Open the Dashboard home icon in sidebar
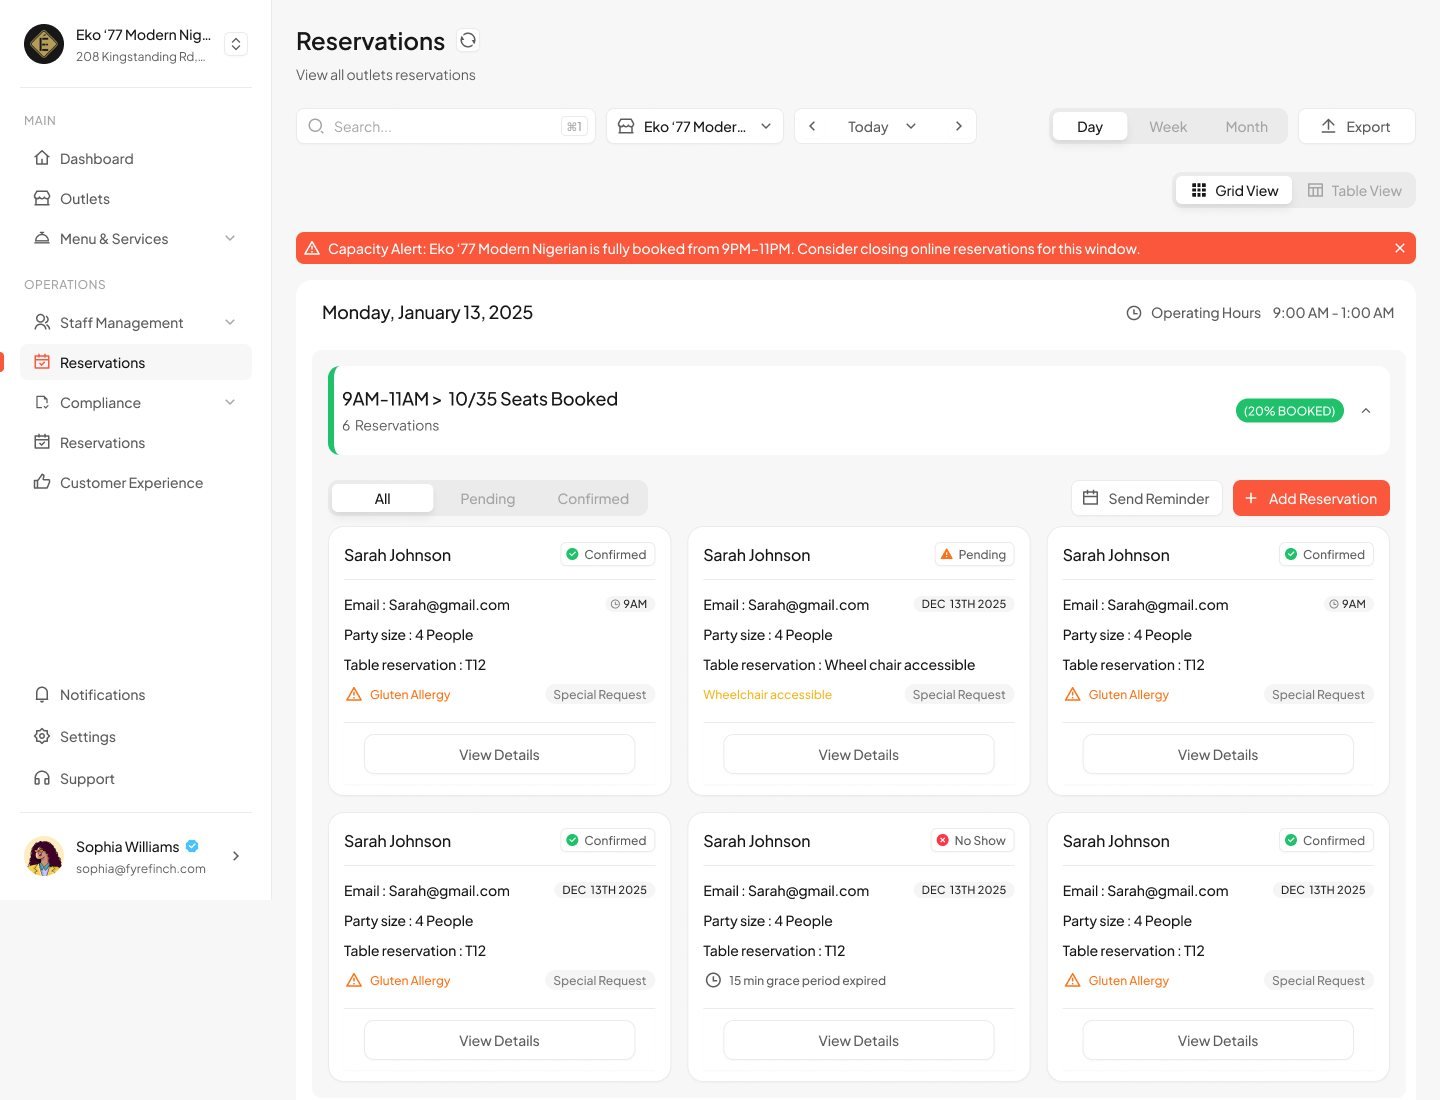This screenshot has width=1440, height=1100. pos(42,158)
